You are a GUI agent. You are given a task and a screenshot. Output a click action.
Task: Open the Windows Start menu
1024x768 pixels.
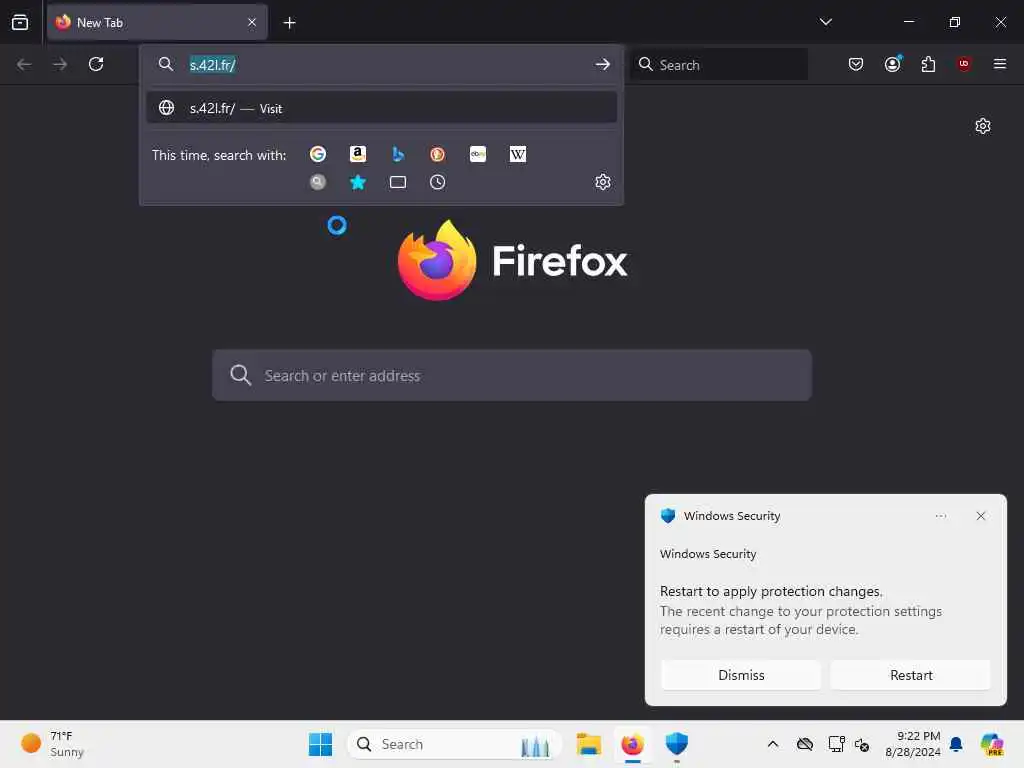pyautogui.click(x=320, y=744)
